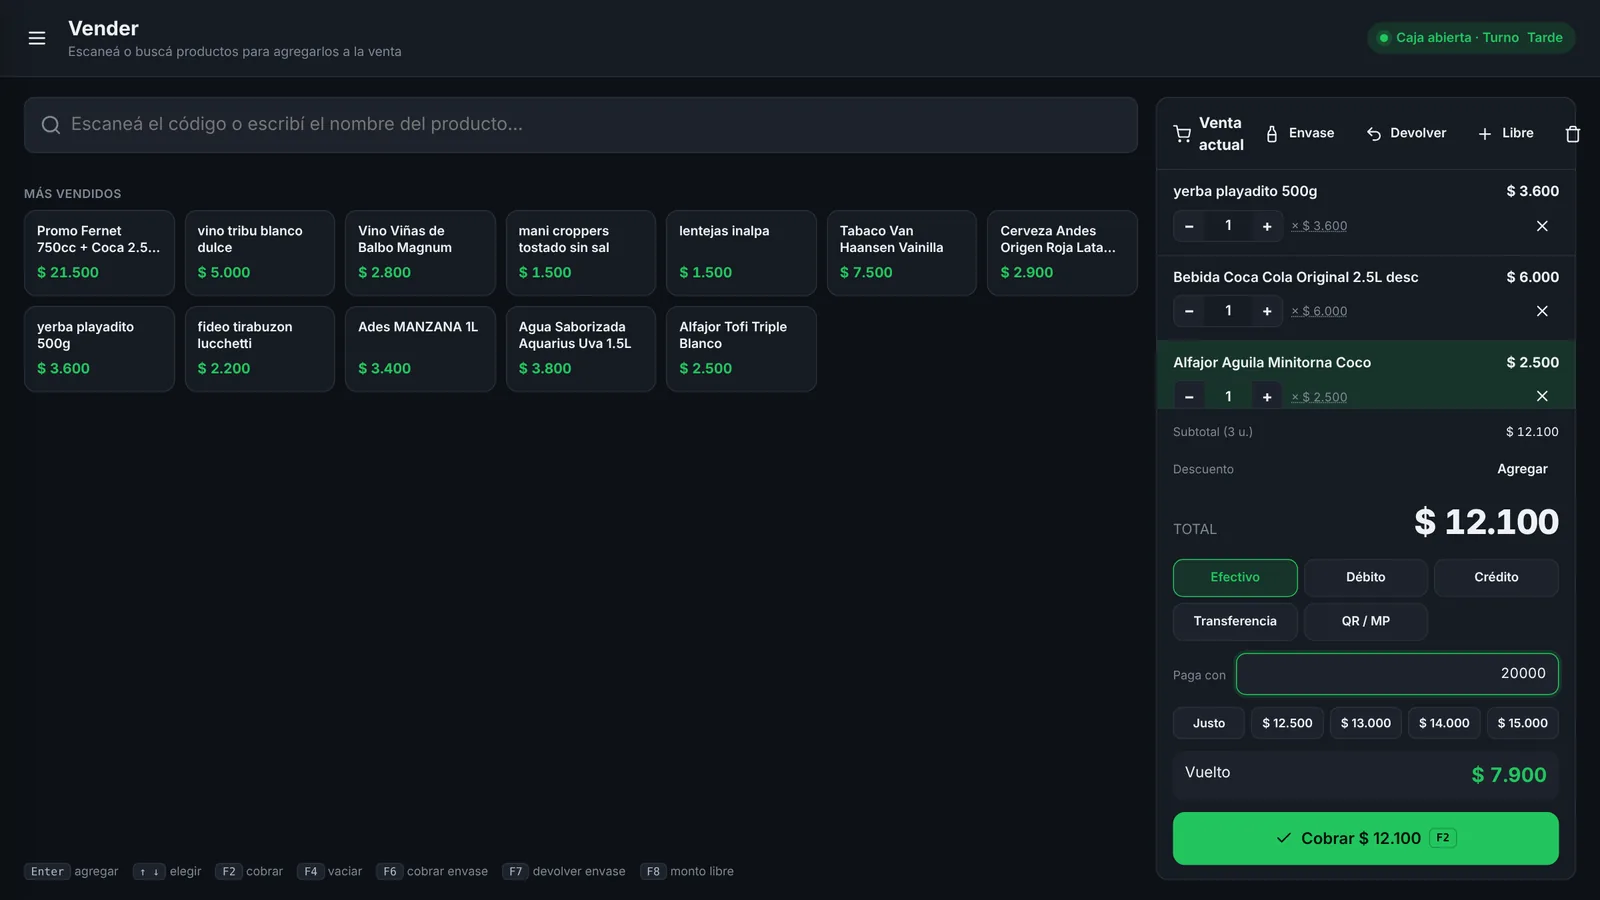Open the hamburger navigation menu
The height and width of the screenshot is (900, 1600).
[x=37, y=38]
